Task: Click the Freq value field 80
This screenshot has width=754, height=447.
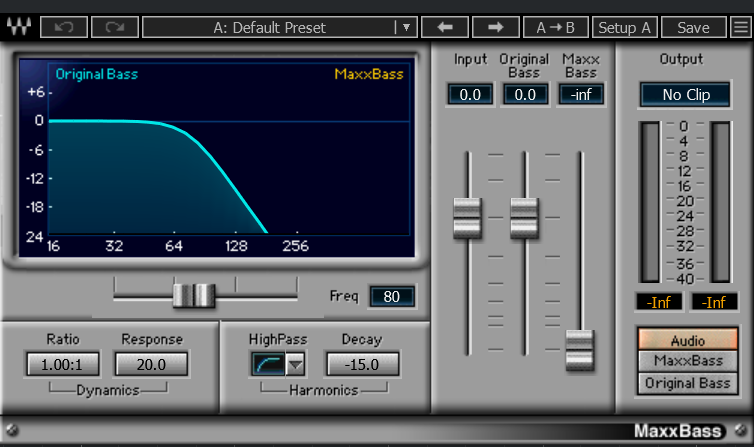Action: click(x=391, y=297)
